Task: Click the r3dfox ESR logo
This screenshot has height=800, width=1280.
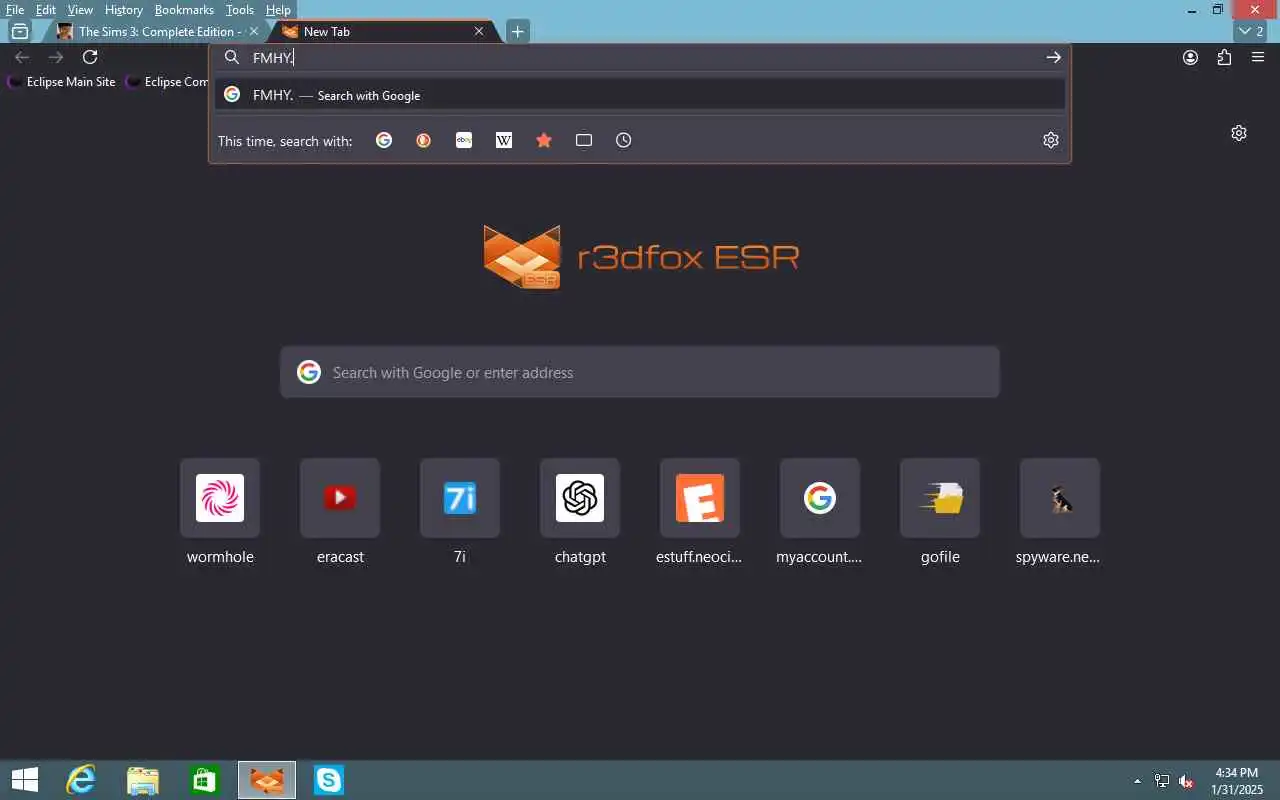Action: 640,257
